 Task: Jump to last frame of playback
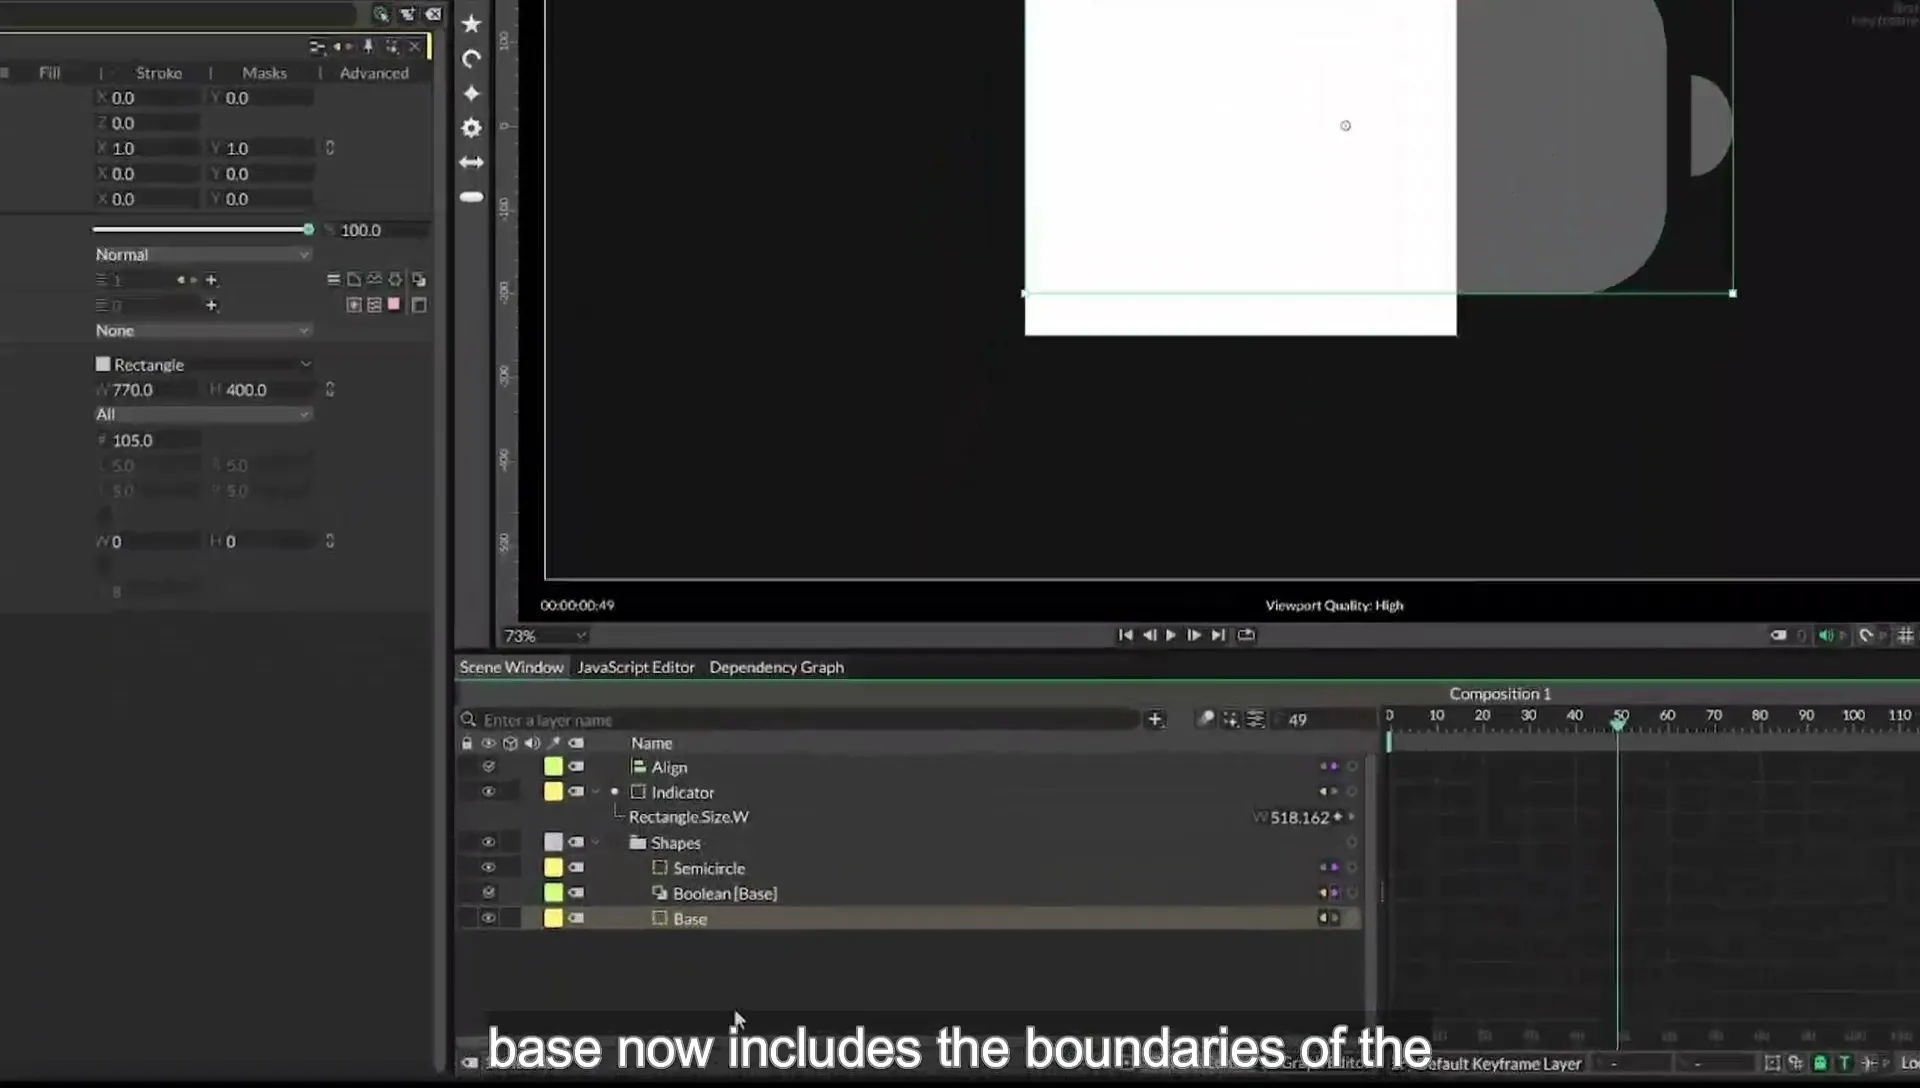click(1218, 635)
